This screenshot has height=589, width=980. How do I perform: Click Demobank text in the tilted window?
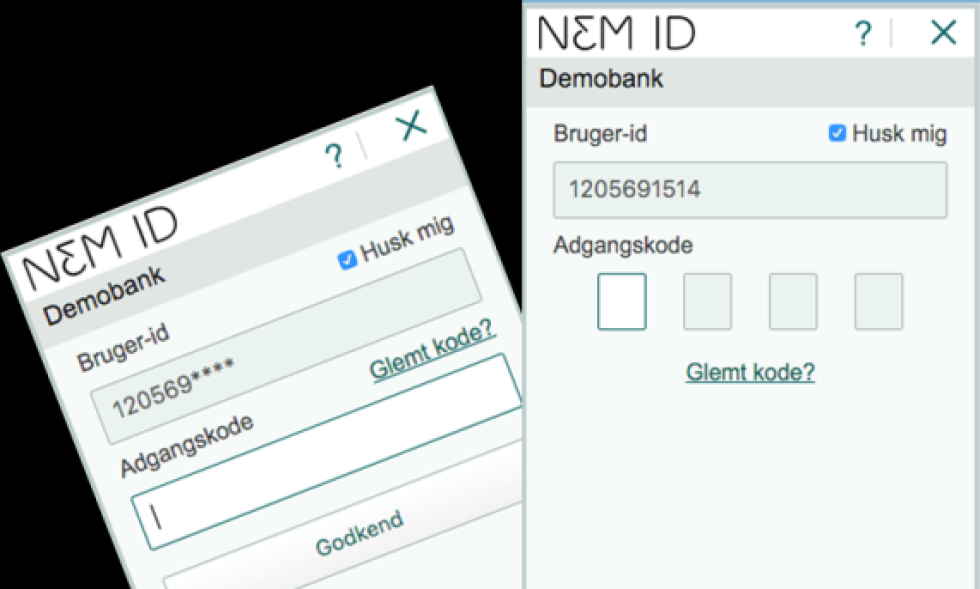point(104,296)
